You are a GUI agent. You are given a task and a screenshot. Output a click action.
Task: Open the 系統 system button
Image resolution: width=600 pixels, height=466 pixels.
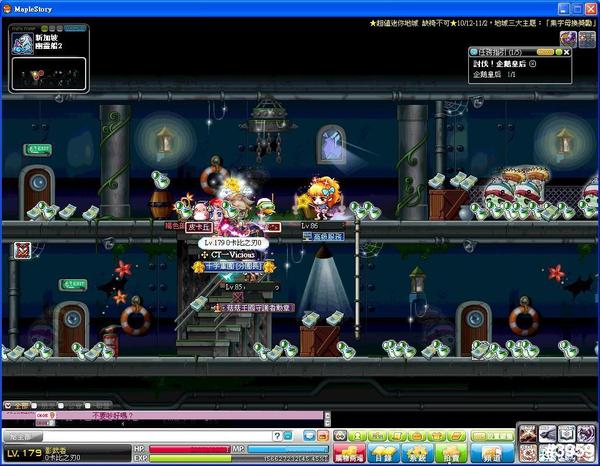pyautogui.click(x=417, y=453)
